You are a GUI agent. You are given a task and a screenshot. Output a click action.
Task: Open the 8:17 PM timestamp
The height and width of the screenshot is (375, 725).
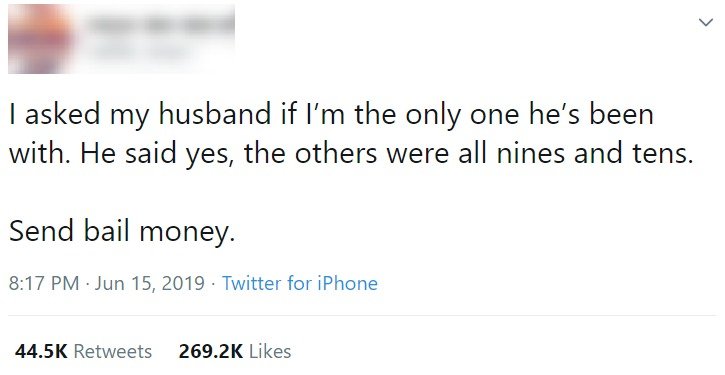click(44, 283)
